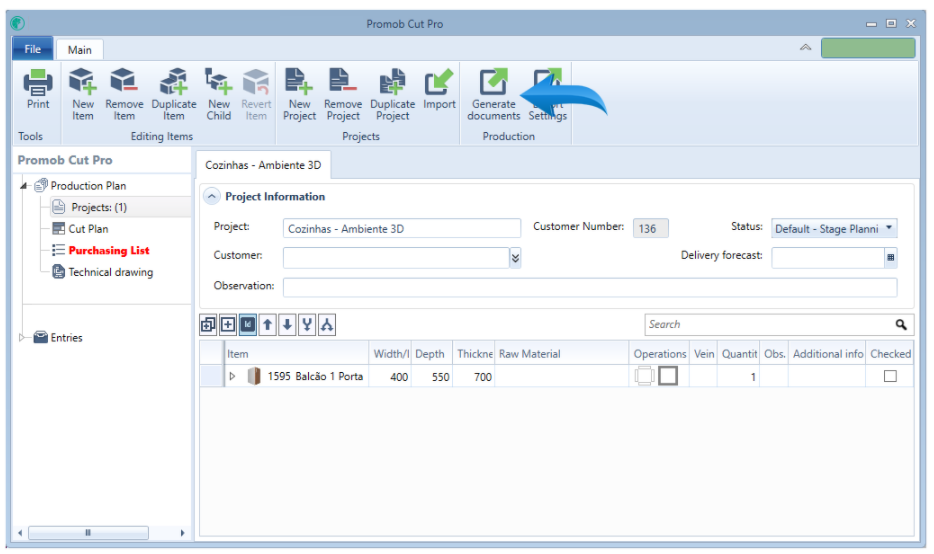Click Remove Project icon
This screenshot has height=554, width=934.
coord(343,81)
